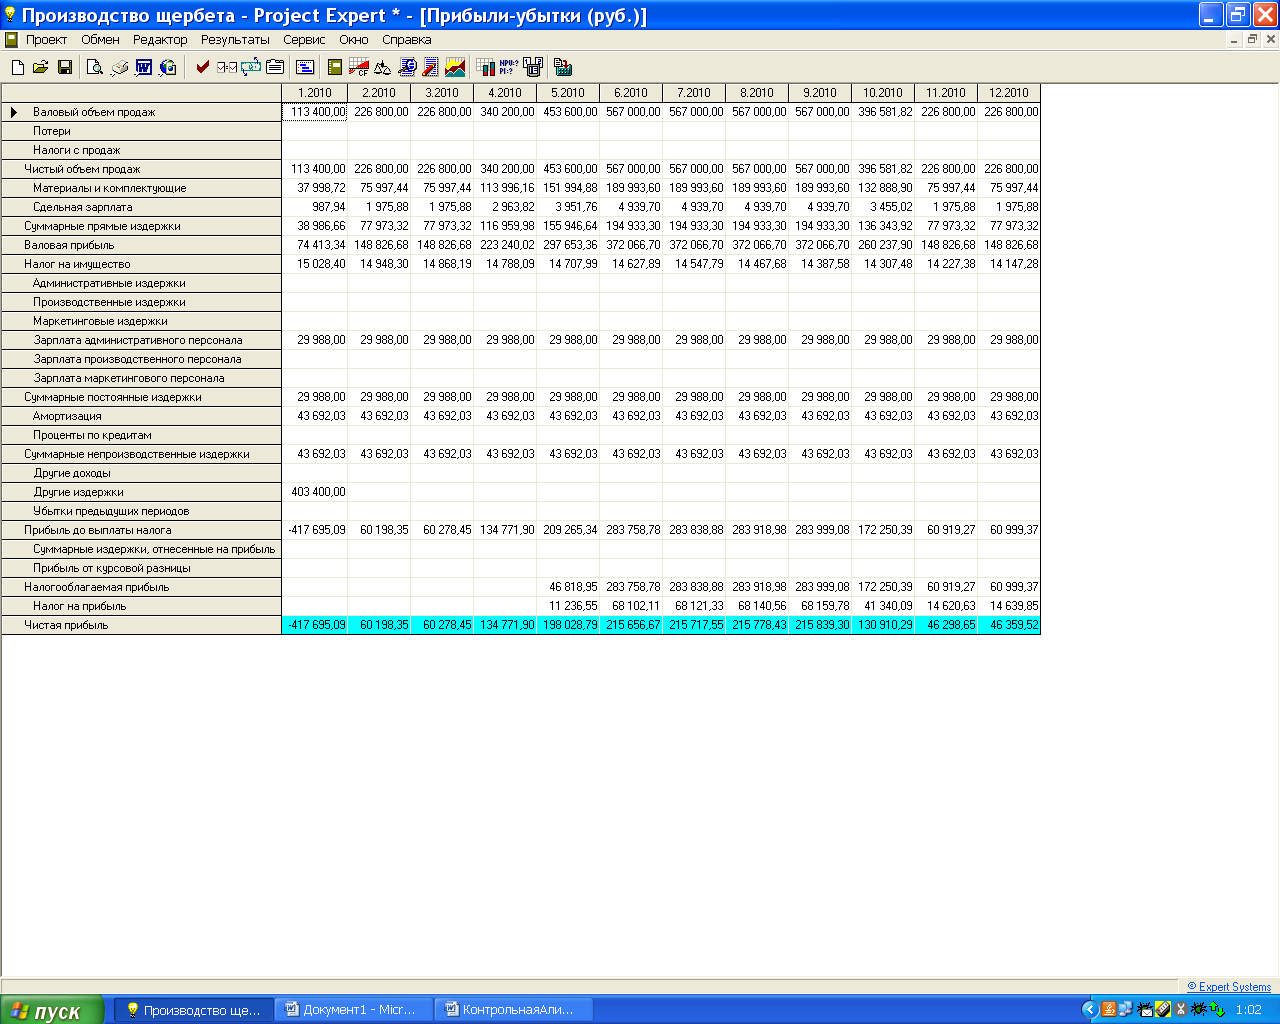
Task: Export the report to Word via the W icon
Action: point(144,67)
